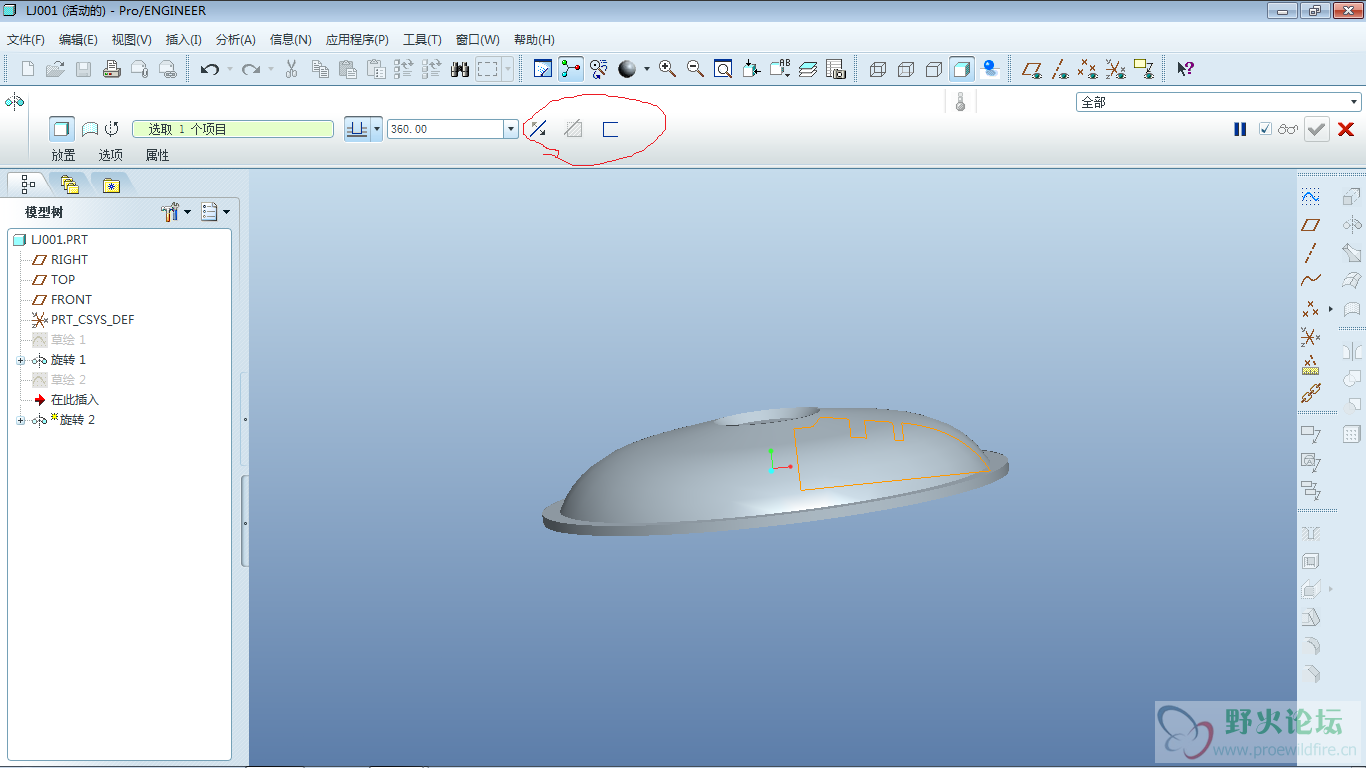Toggle datum points display
Image resolution: width=1366 pixels, height=768 pixels.
[1088, 69]
